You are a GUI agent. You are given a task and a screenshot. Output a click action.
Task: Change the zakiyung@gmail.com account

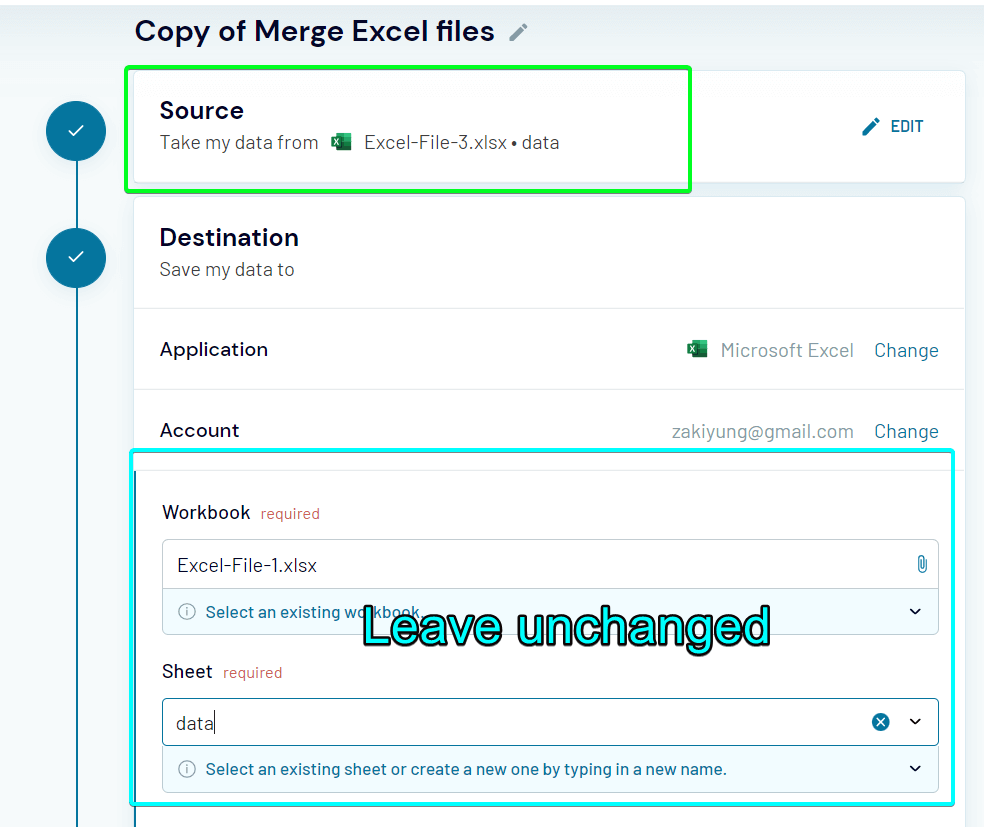[906, 431]
